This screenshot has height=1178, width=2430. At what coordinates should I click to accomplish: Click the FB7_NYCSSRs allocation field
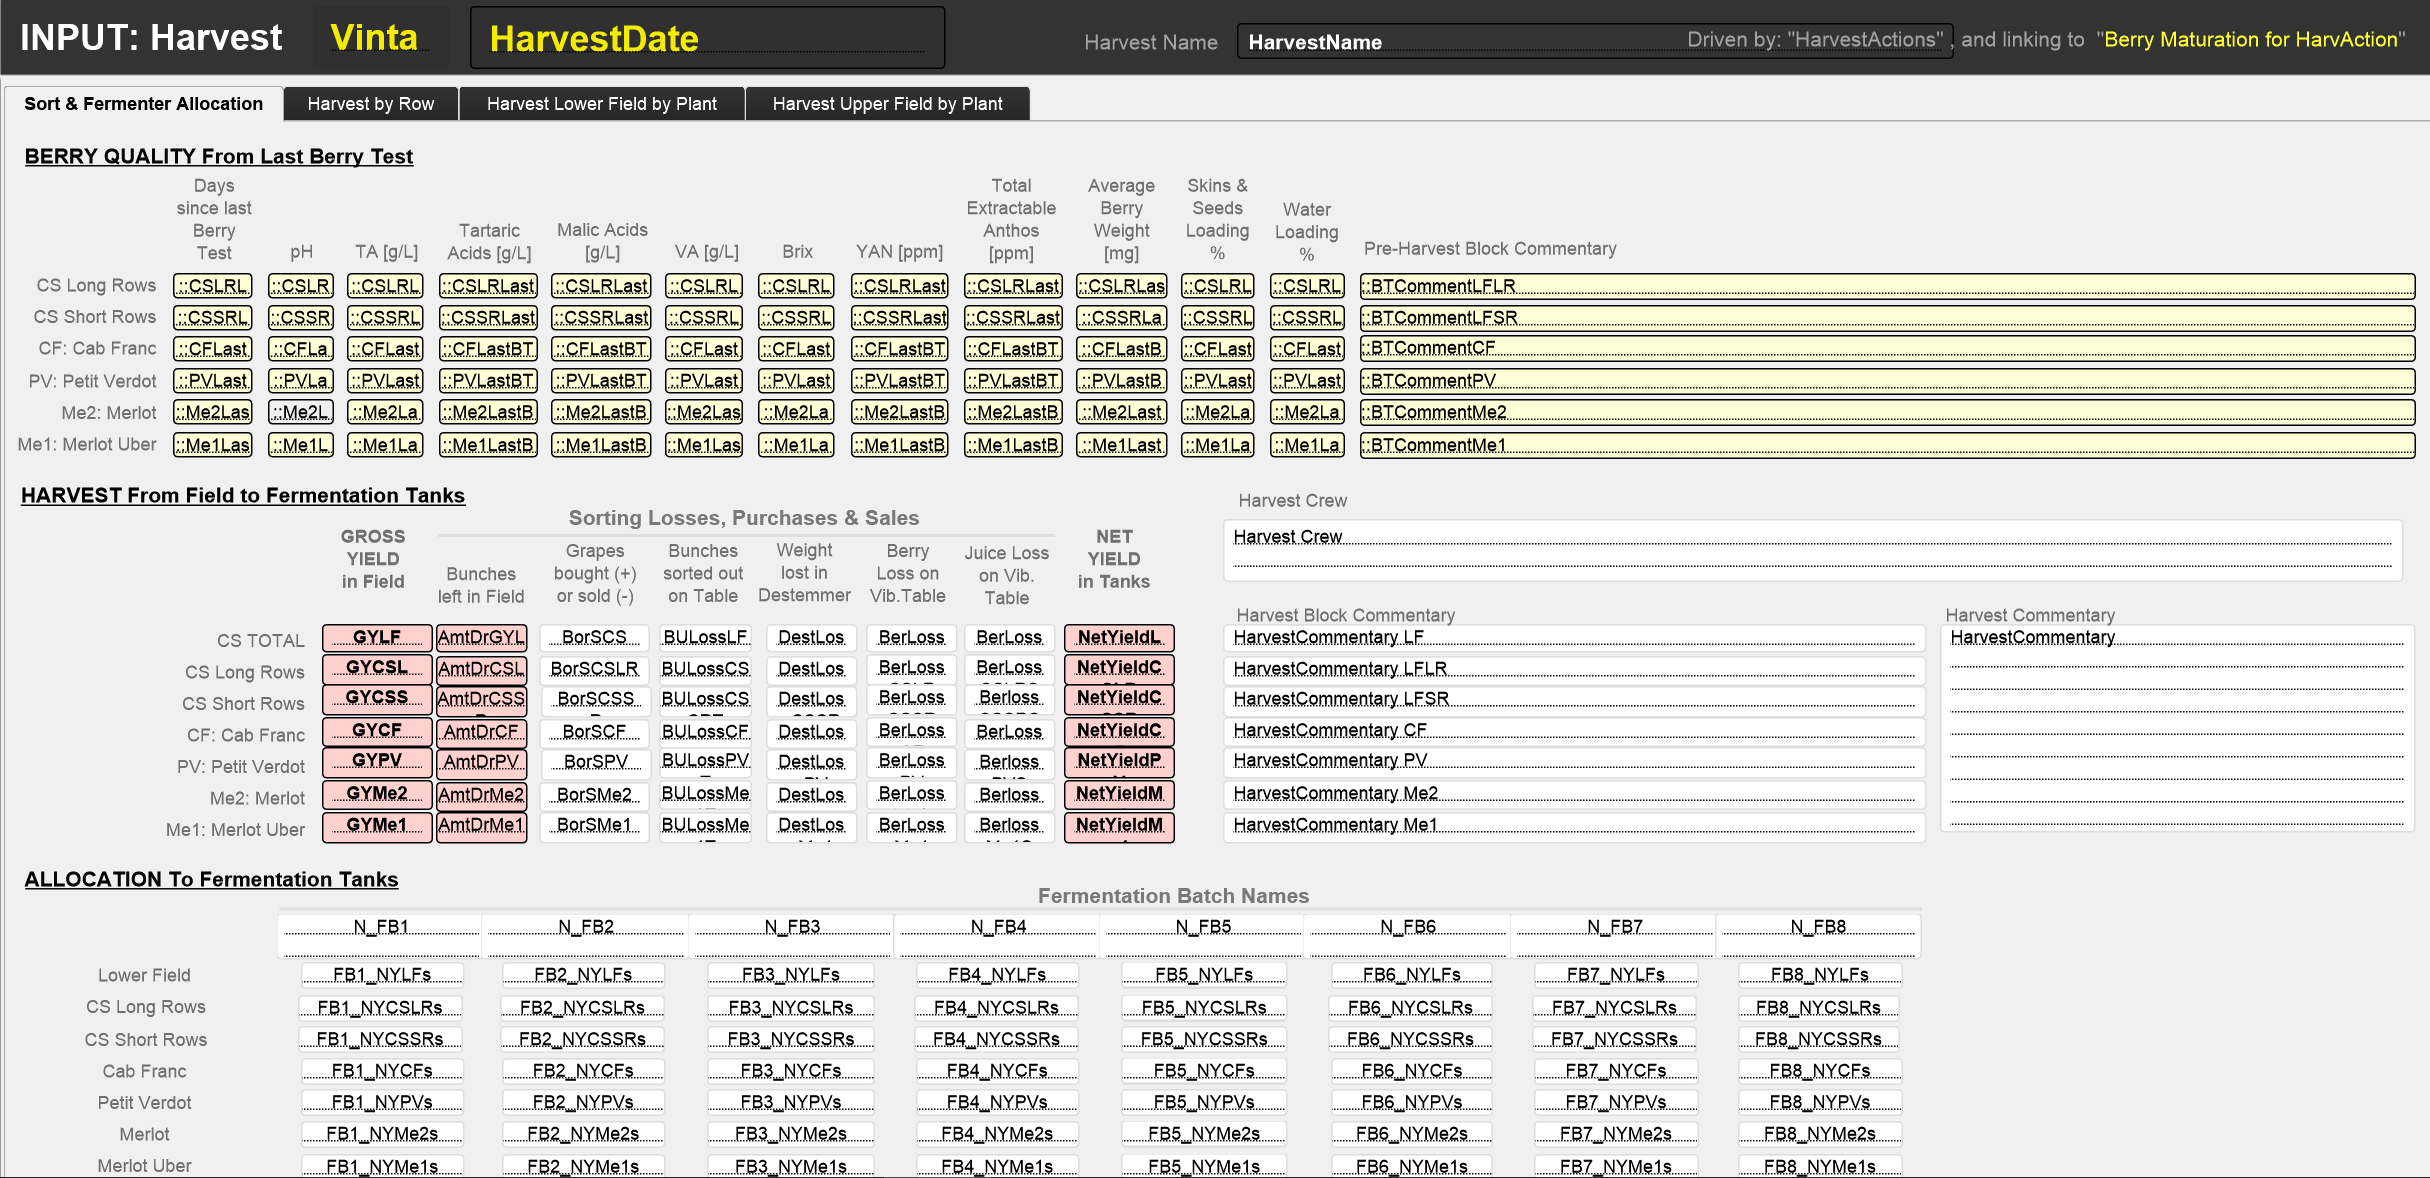click(x=1614, y=1040)
